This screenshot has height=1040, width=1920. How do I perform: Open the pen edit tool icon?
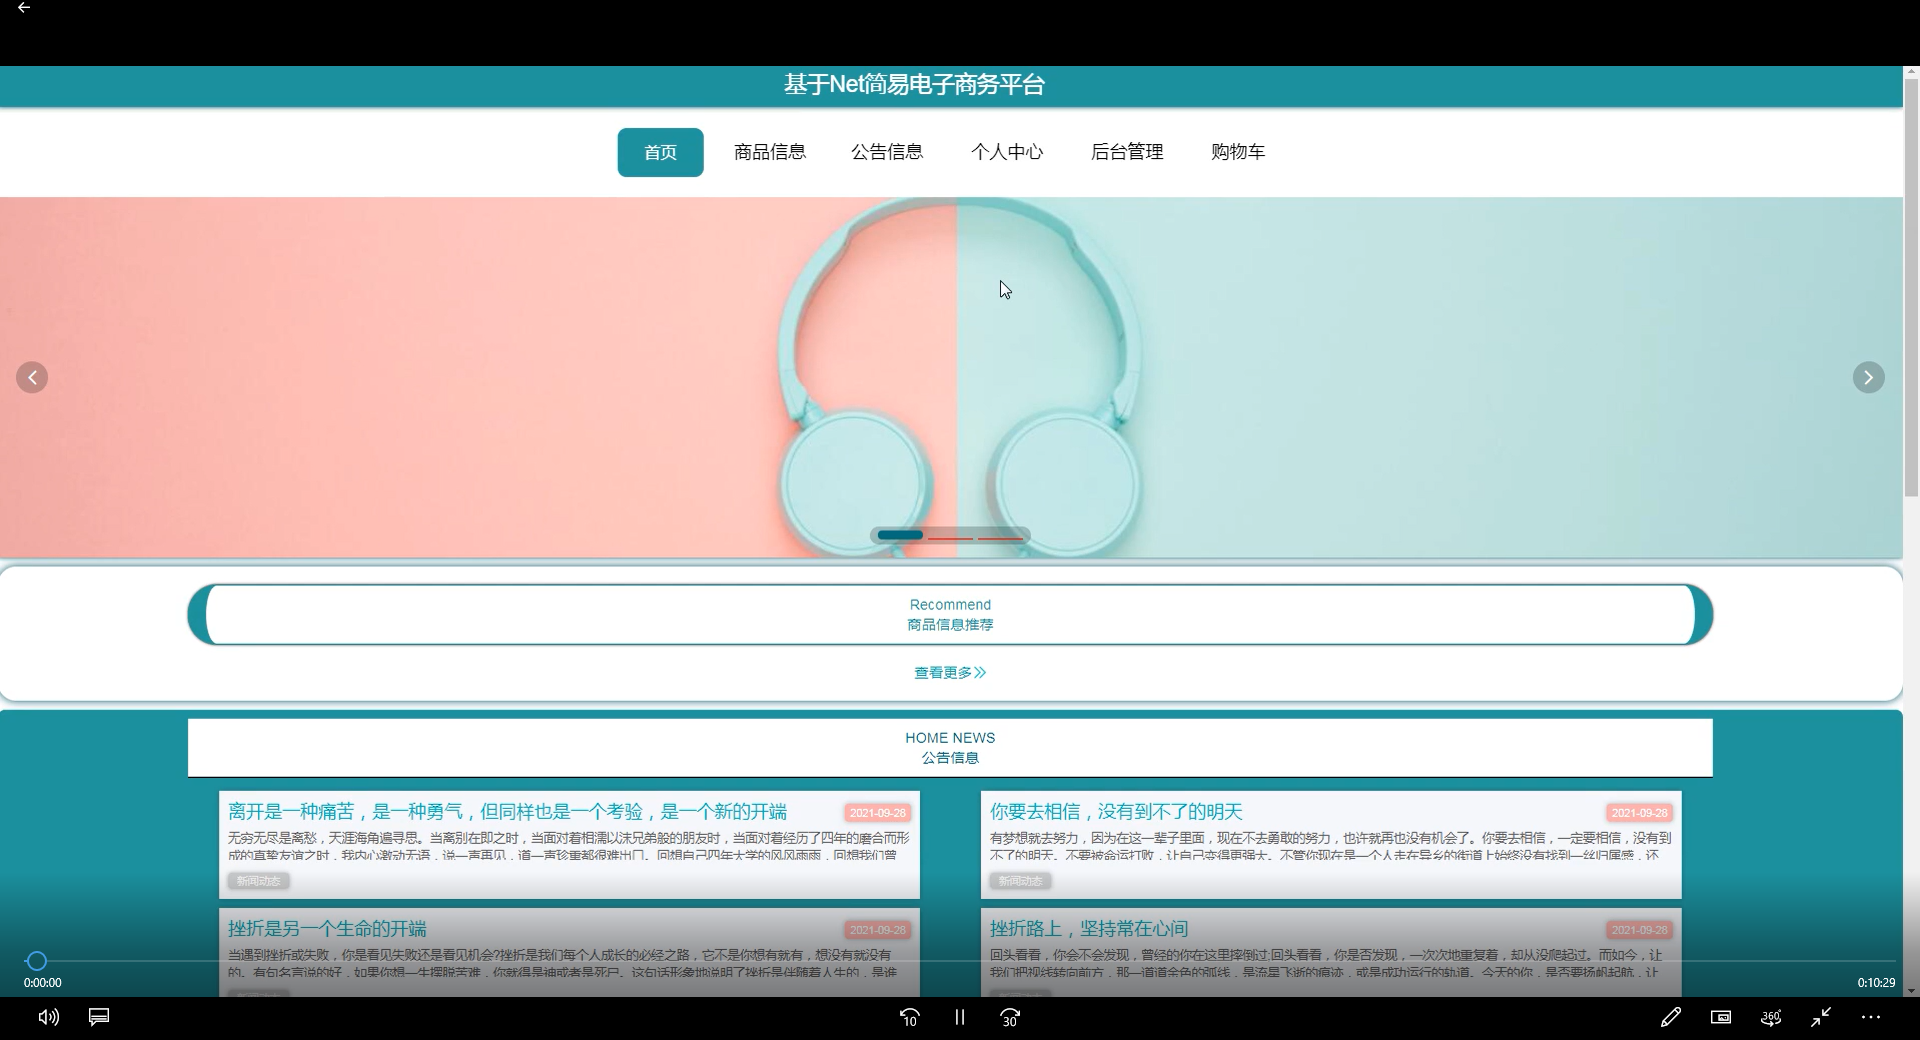(1670, 1017)
